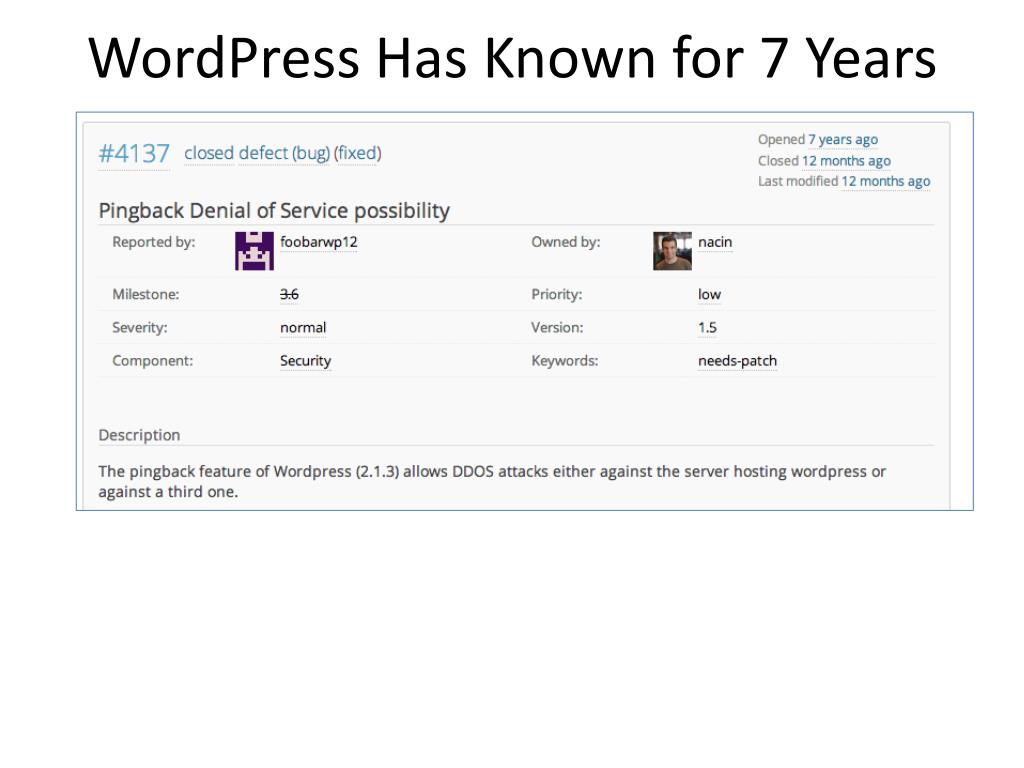Filter by version 1.5
1024x768 pixels.
(707, 328)
